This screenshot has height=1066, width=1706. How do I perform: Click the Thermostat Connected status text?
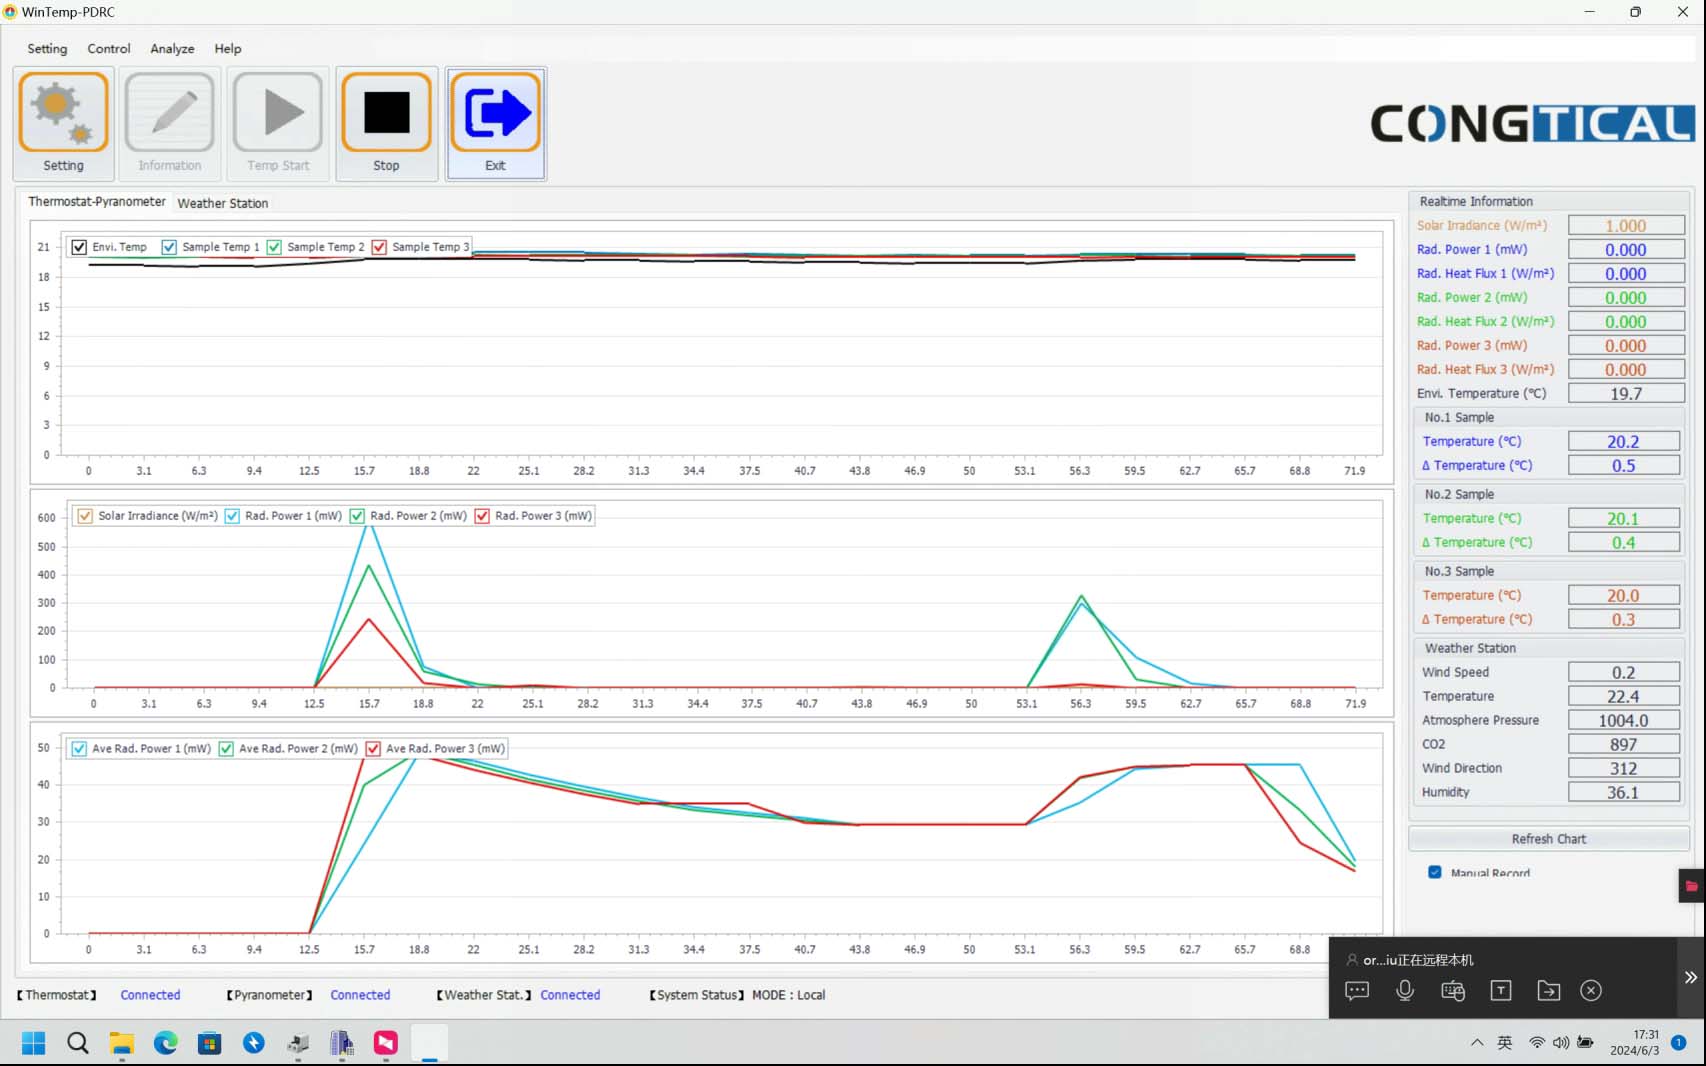click(x=150, y=995)
